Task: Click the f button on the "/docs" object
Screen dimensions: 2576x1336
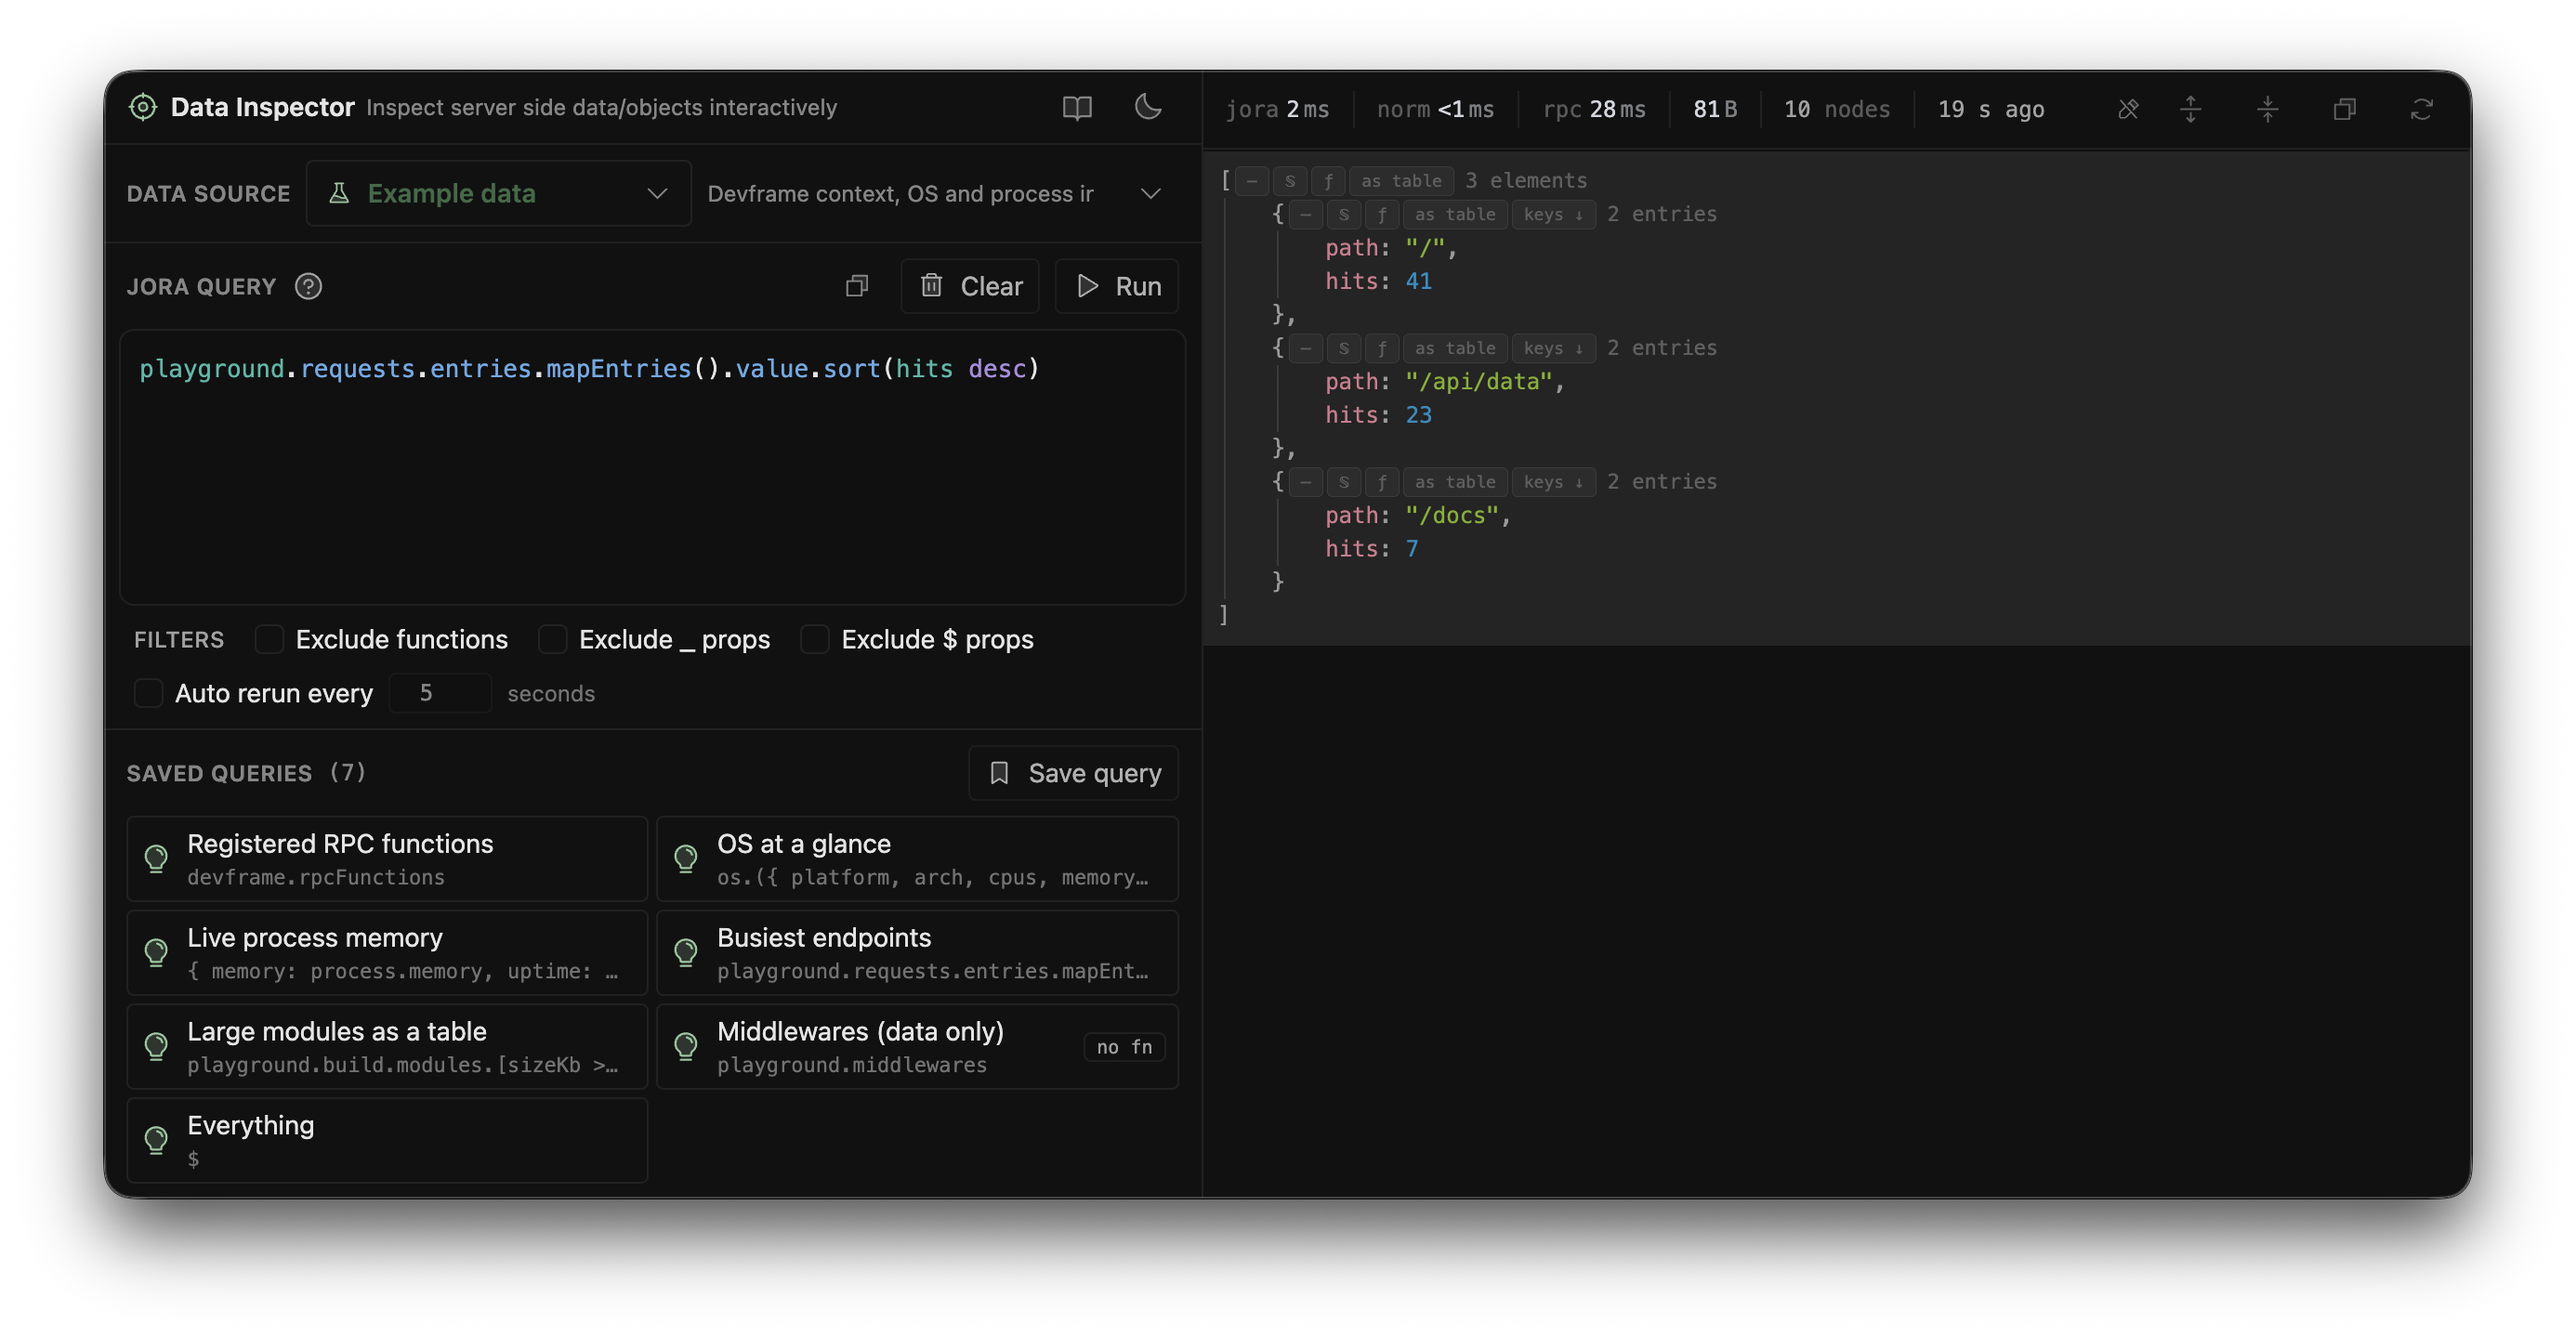Action: [x=1382, y=483]
